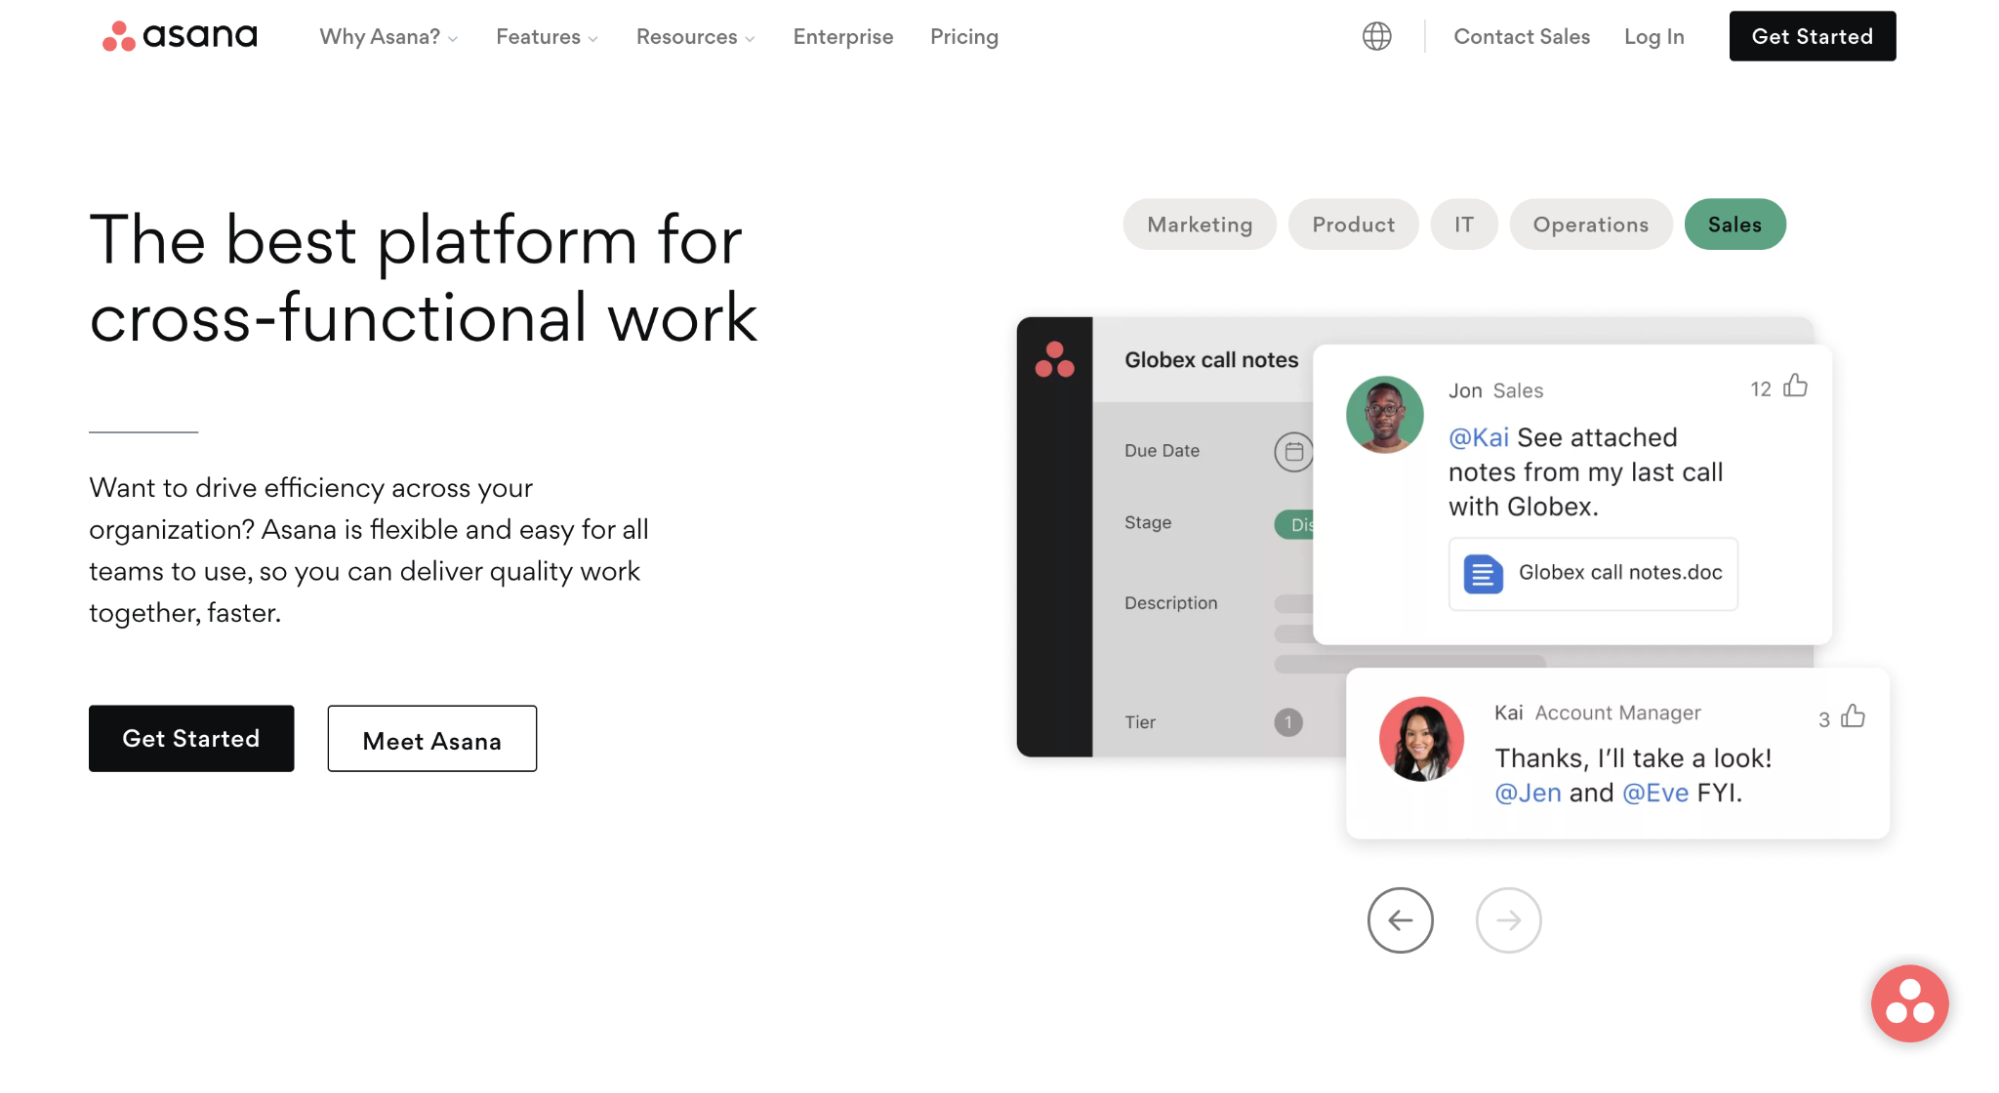Image resolution: width=1999 pixels, height=1093 pixels.
Task: Expand the Resources dropdown
Action: click(x=694, y=36)
